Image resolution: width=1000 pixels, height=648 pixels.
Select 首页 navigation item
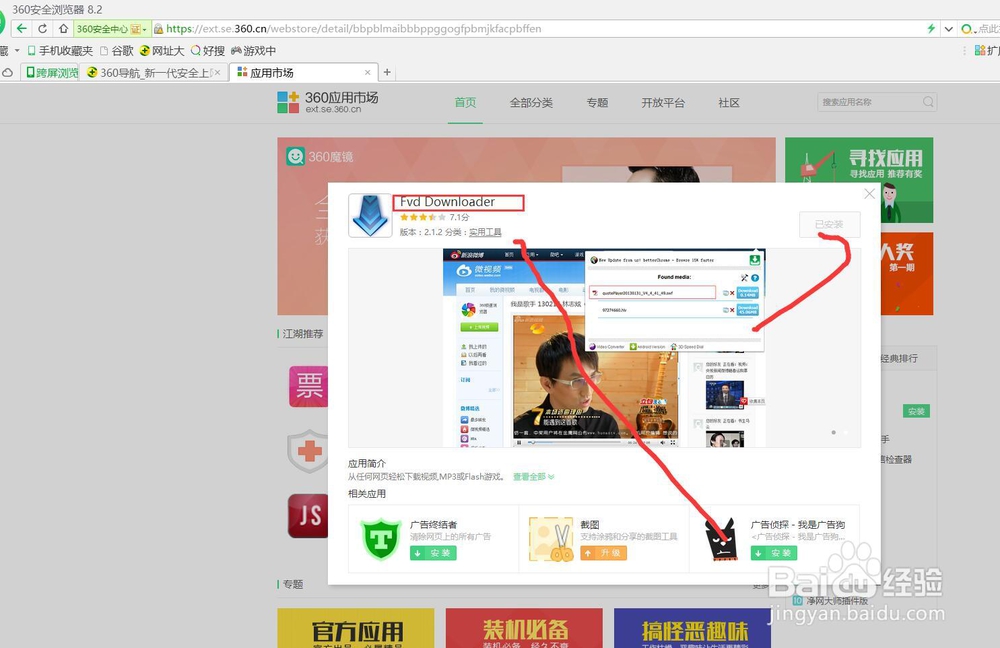(465, 102)
